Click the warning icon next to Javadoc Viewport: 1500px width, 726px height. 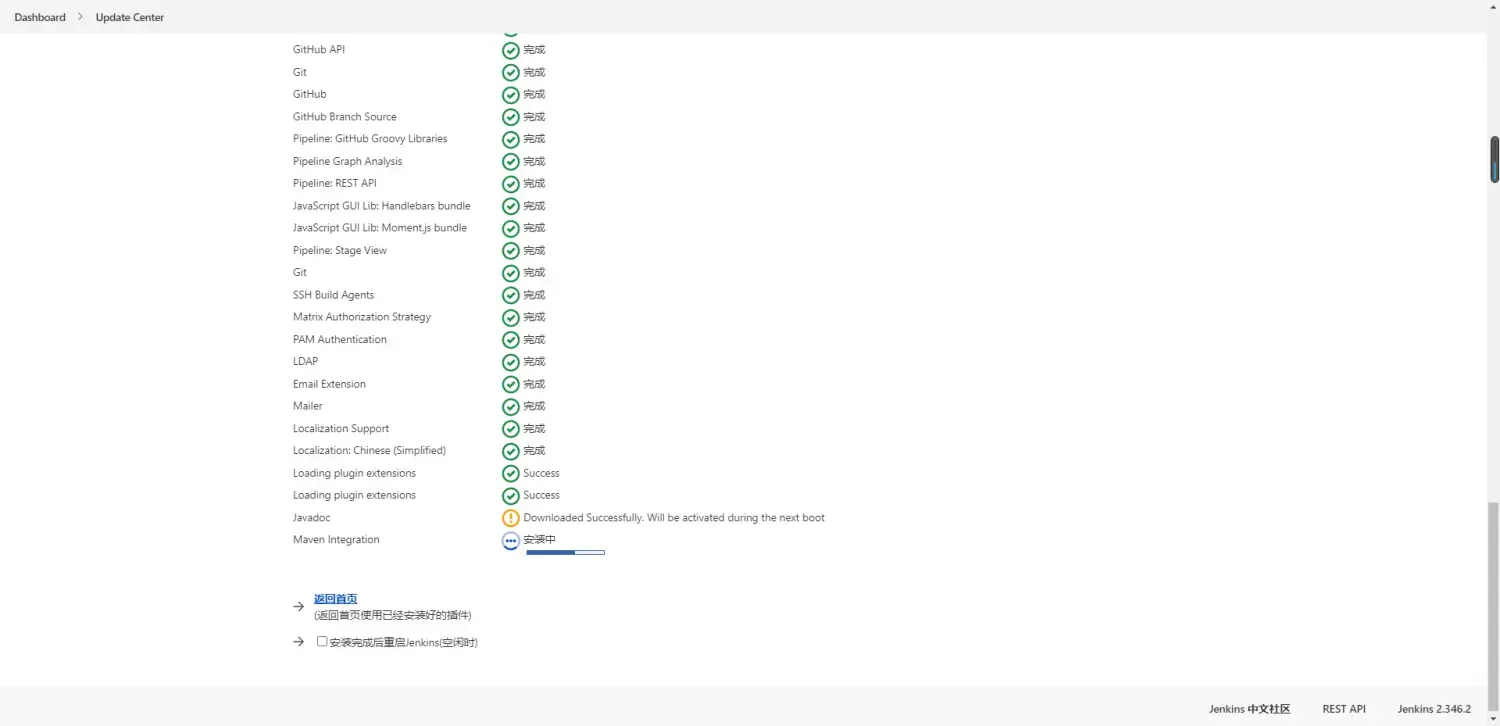click(510, 518)
